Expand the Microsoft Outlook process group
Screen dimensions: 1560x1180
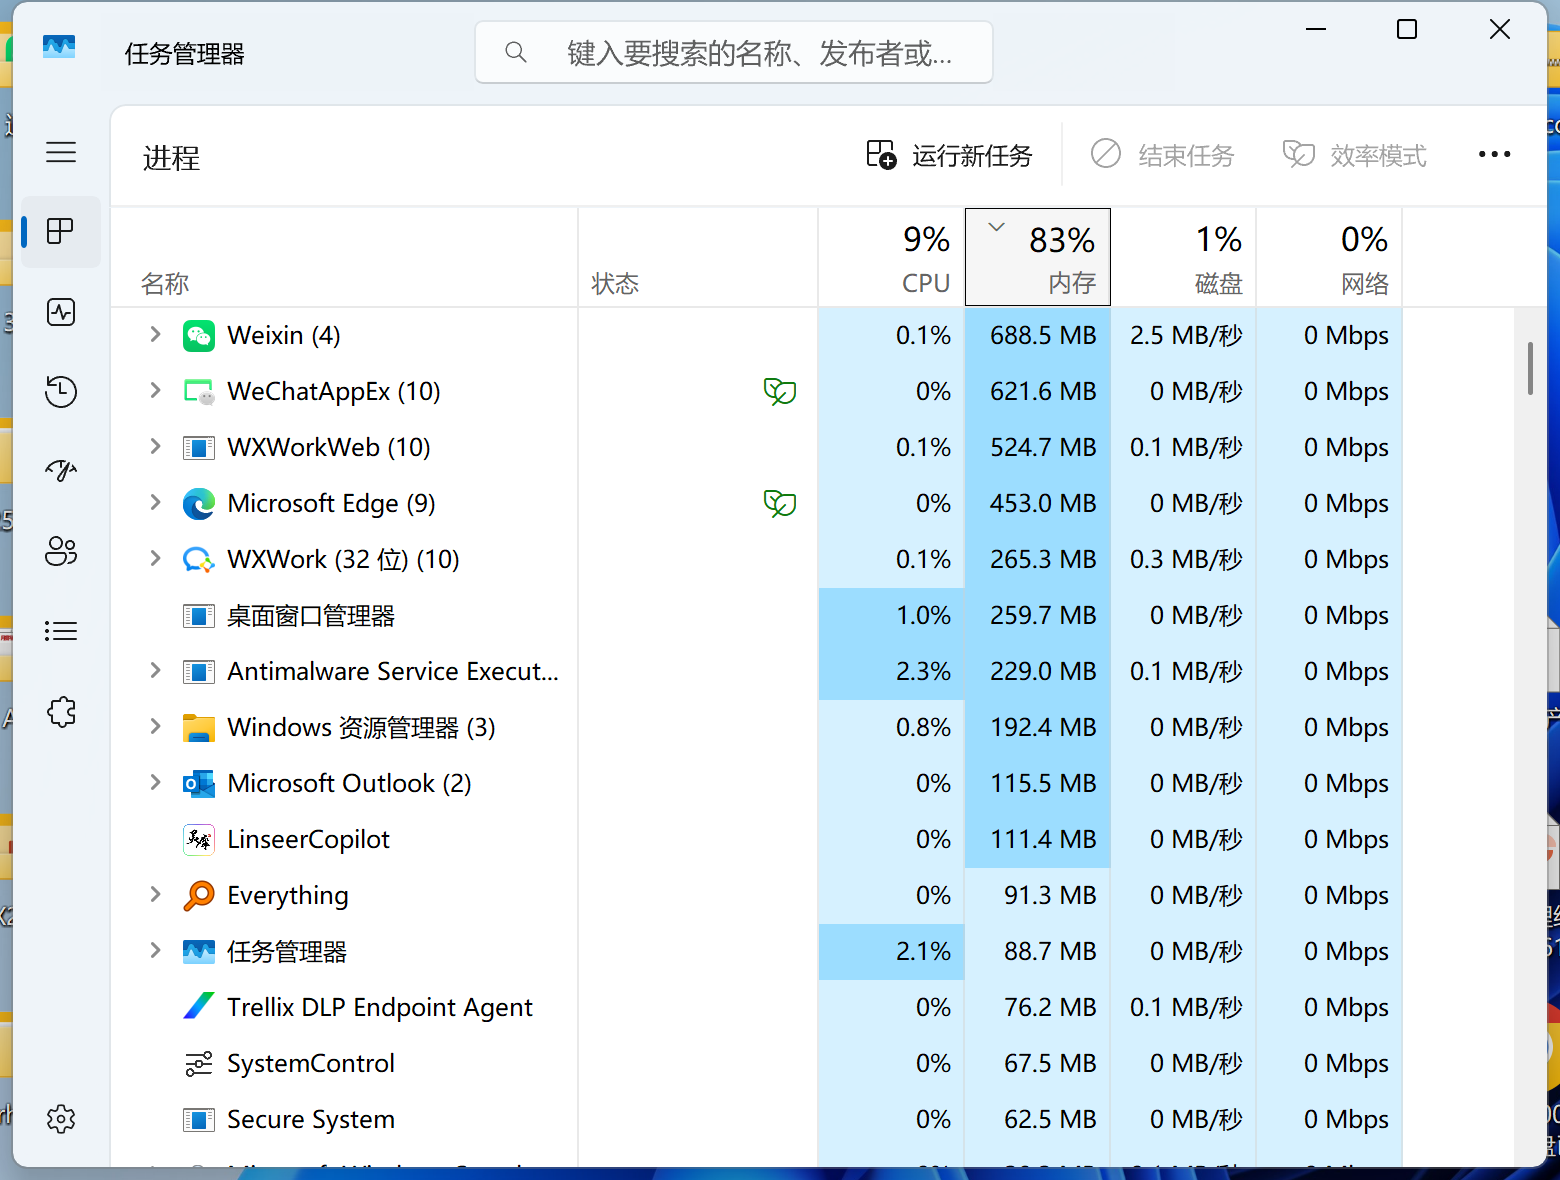155,783
